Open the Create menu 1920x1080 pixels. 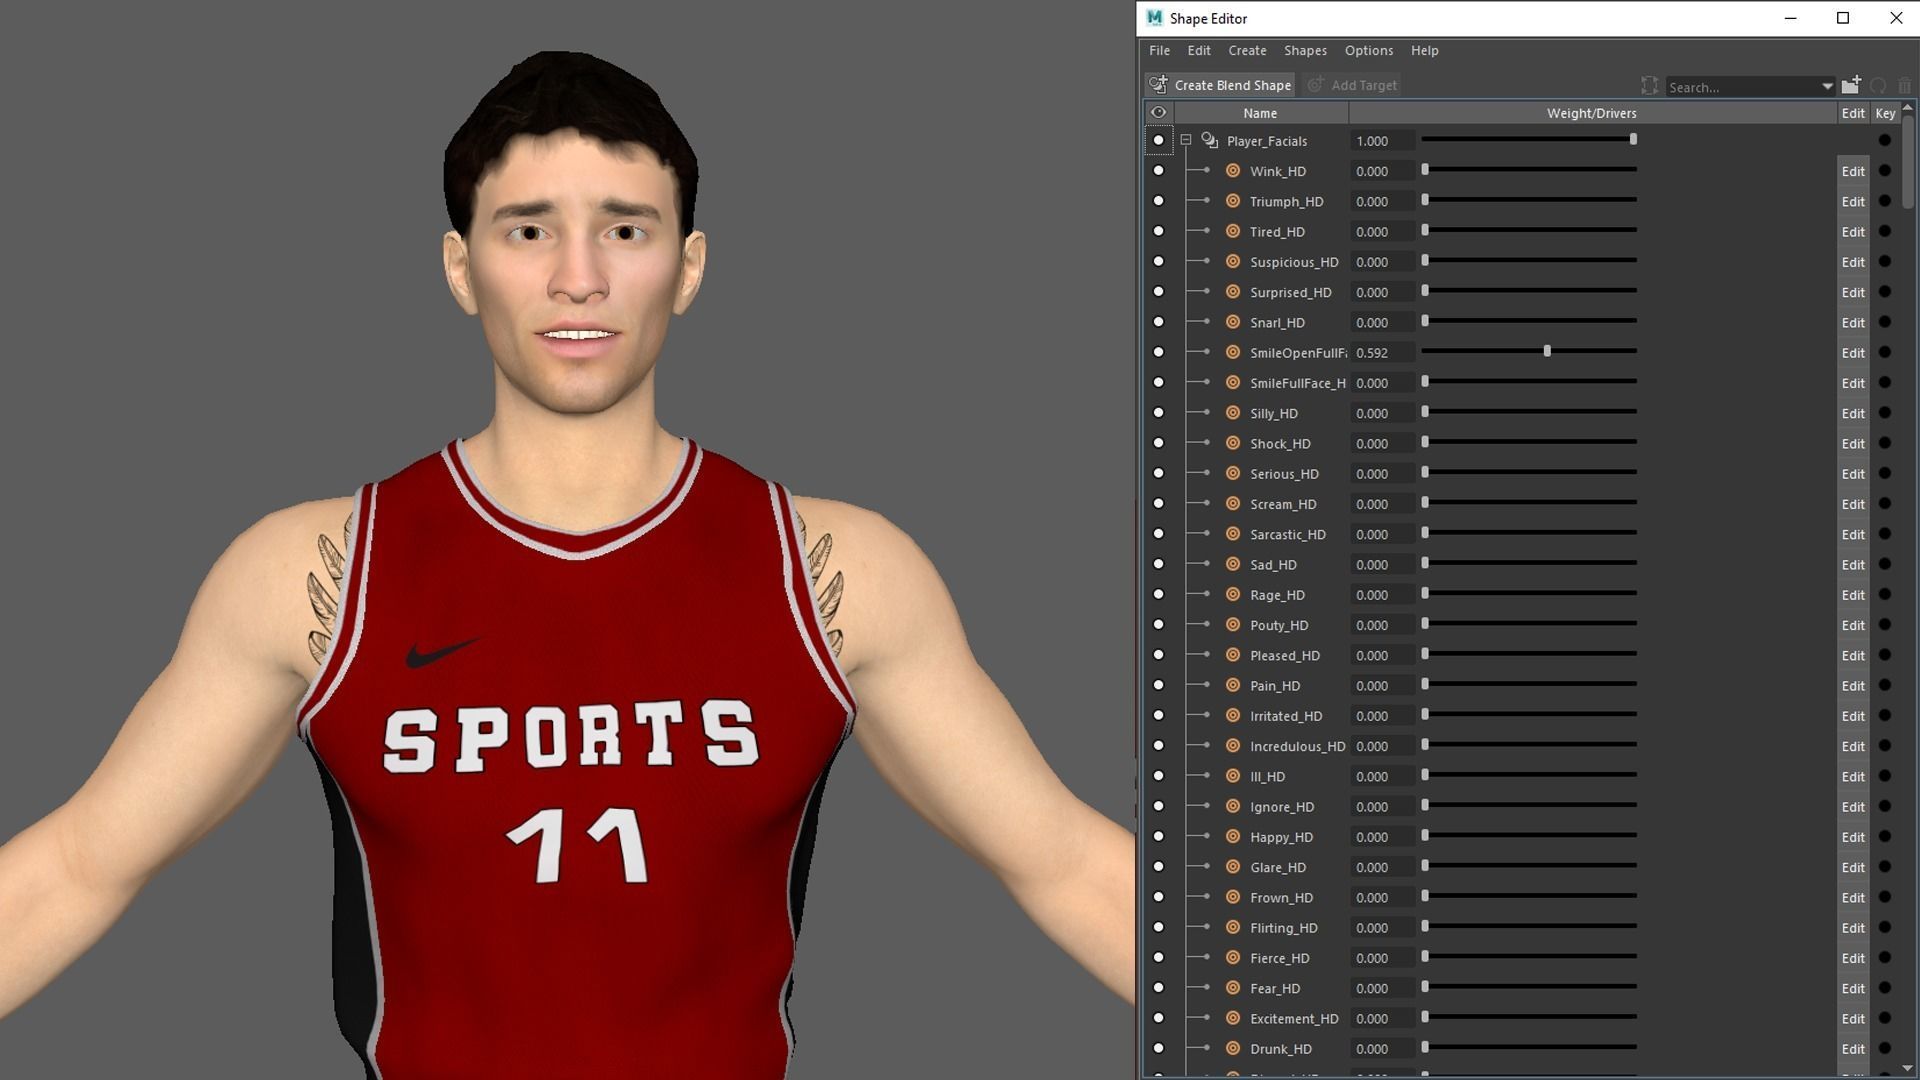pyautogui.click(x=1247, y=51)
